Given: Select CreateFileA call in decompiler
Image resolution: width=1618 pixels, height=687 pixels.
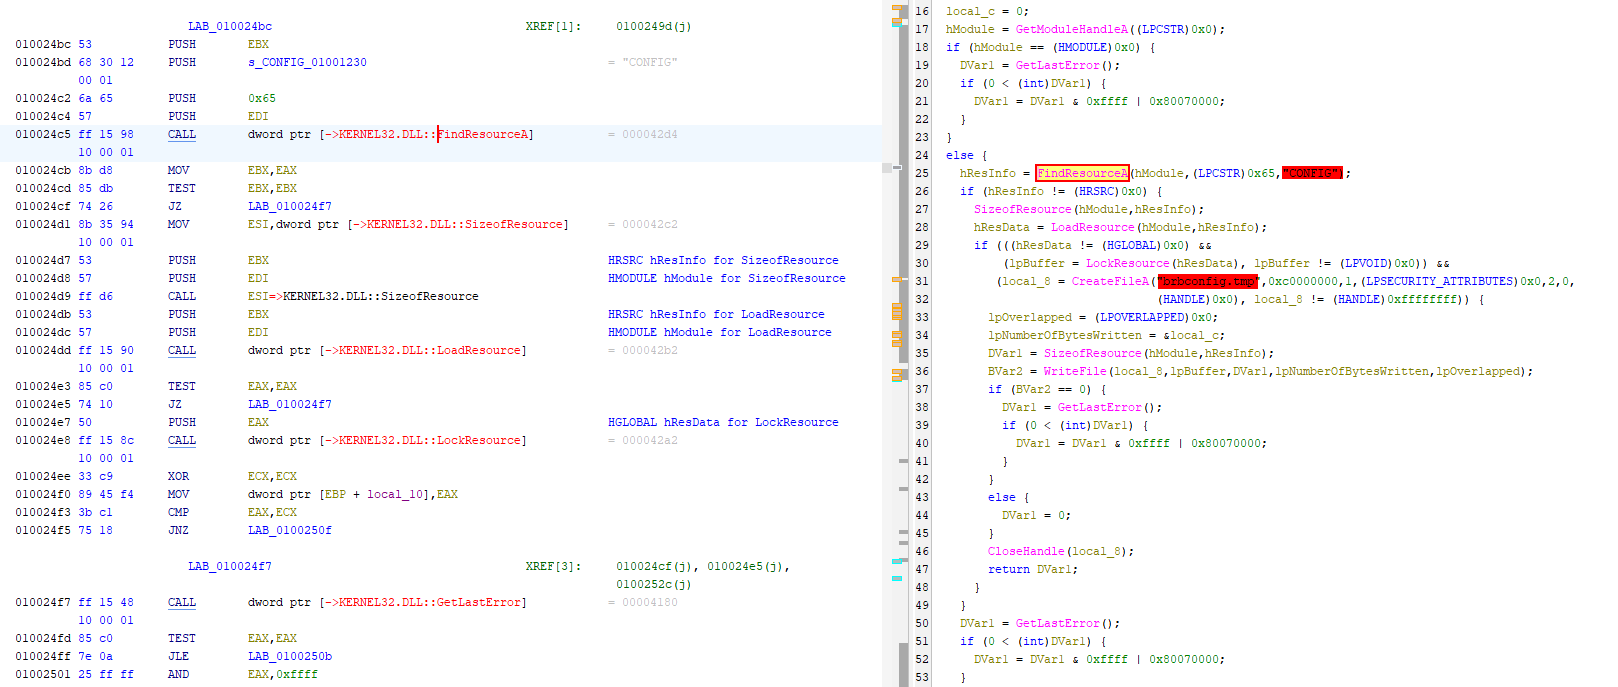Looking at the screenshot, I should pos(1110,281).
